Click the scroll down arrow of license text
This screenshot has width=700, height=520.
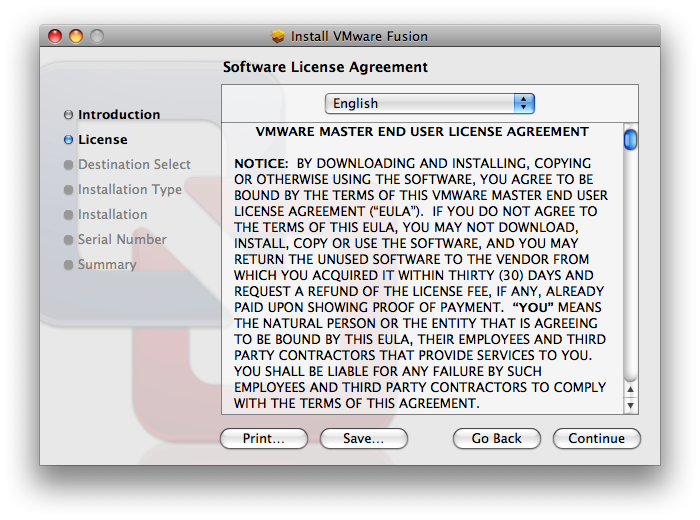[630, 406]
